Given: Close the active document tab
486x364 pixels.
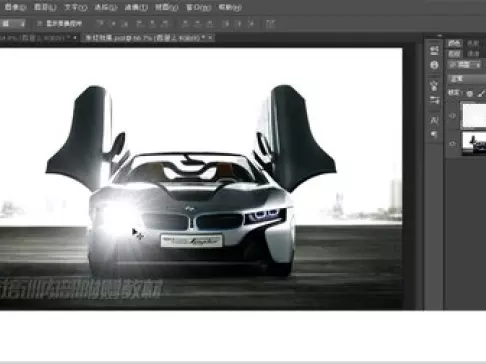Looking at the screenshot, I should pyautogui.click(x=211, y=38).
